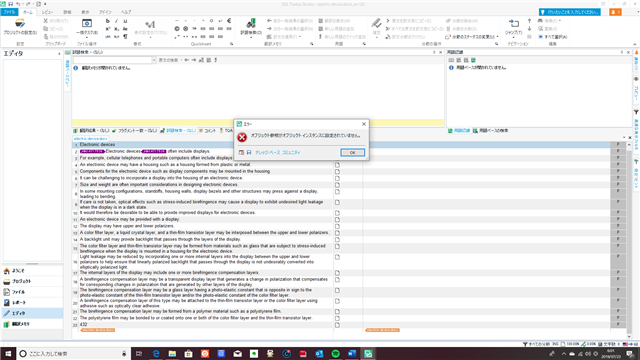This screenshot has height=360, width=640.
Task: Toggle the paragraph mark display icon
Action: 125,37
